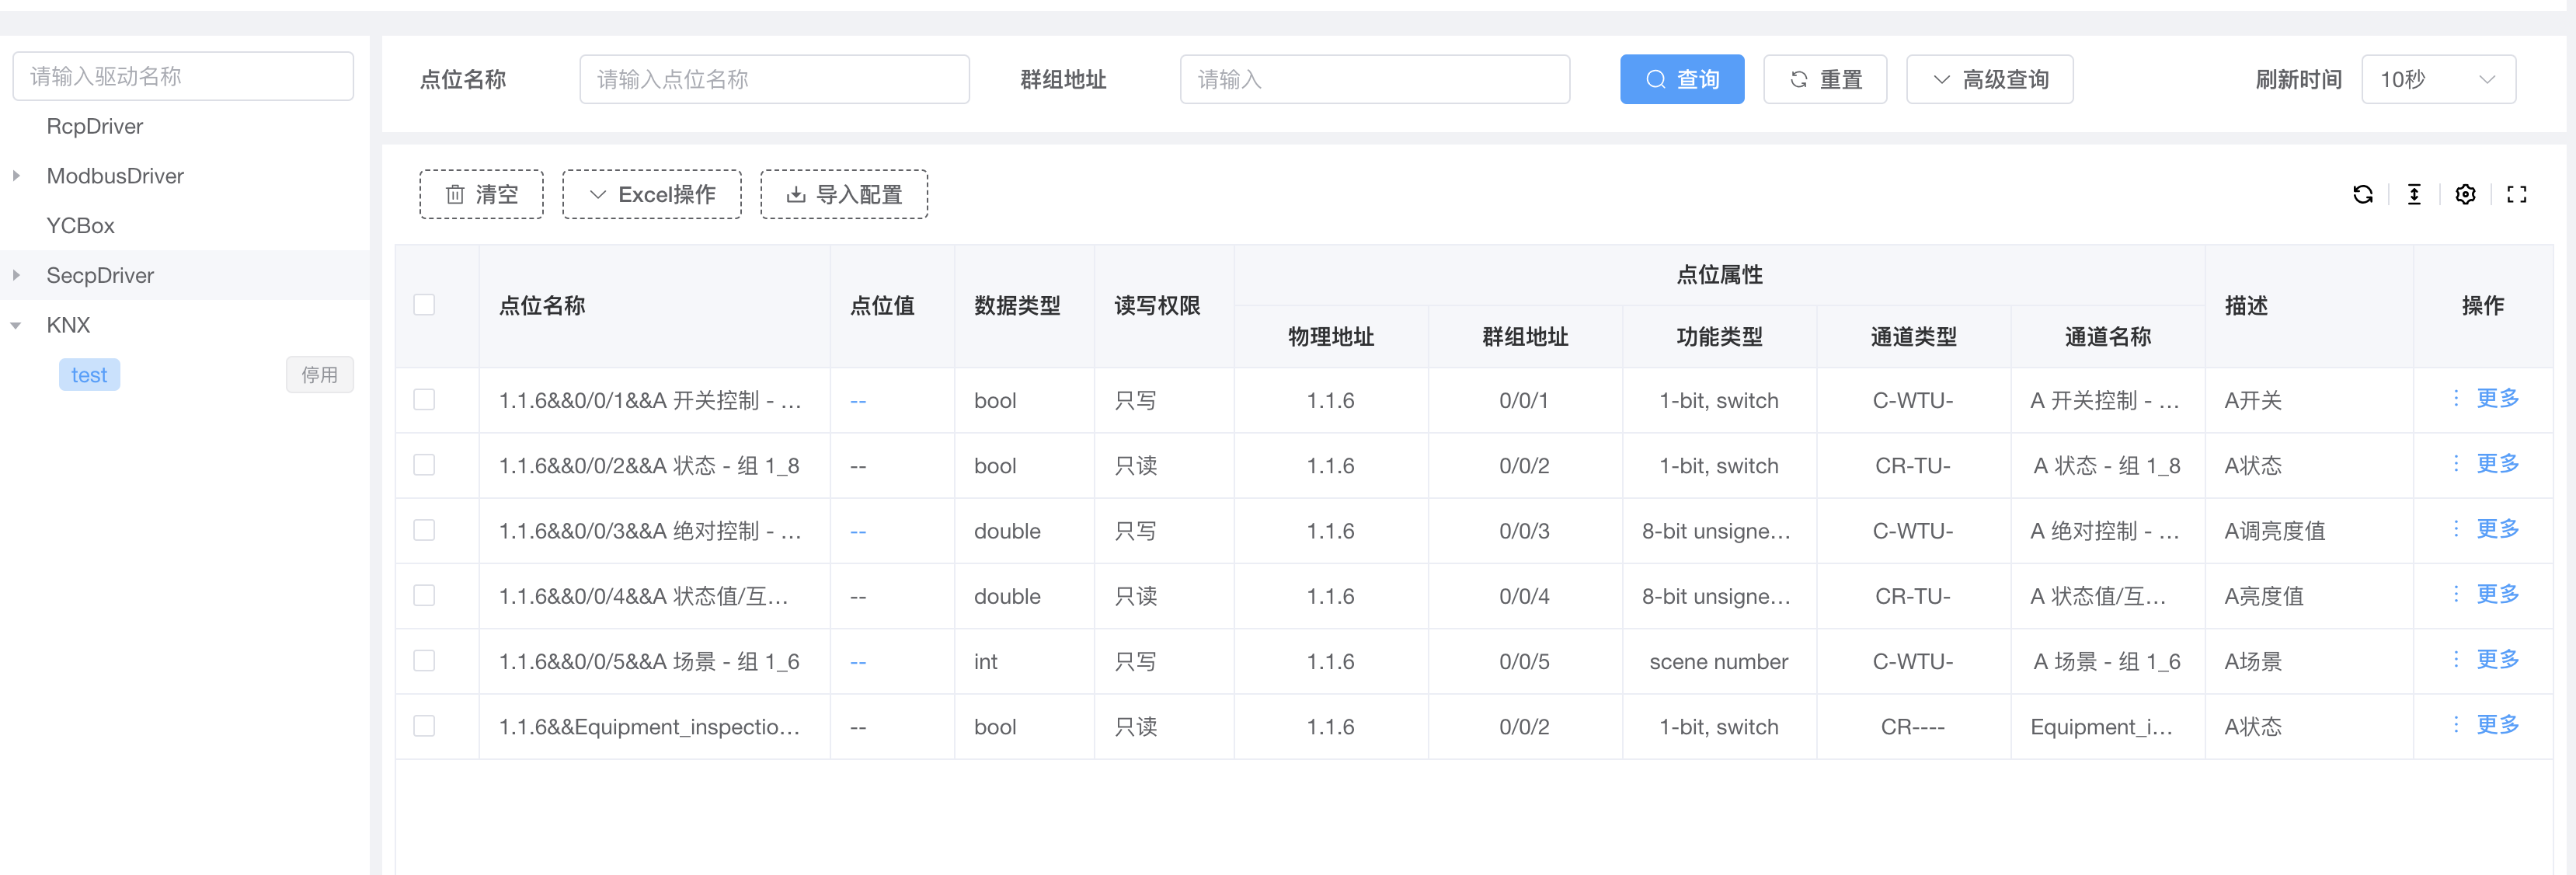Click the 物理地址 column header
Screen dimensions: 2576x875
pyautogui.click(x=1331, y=337)
